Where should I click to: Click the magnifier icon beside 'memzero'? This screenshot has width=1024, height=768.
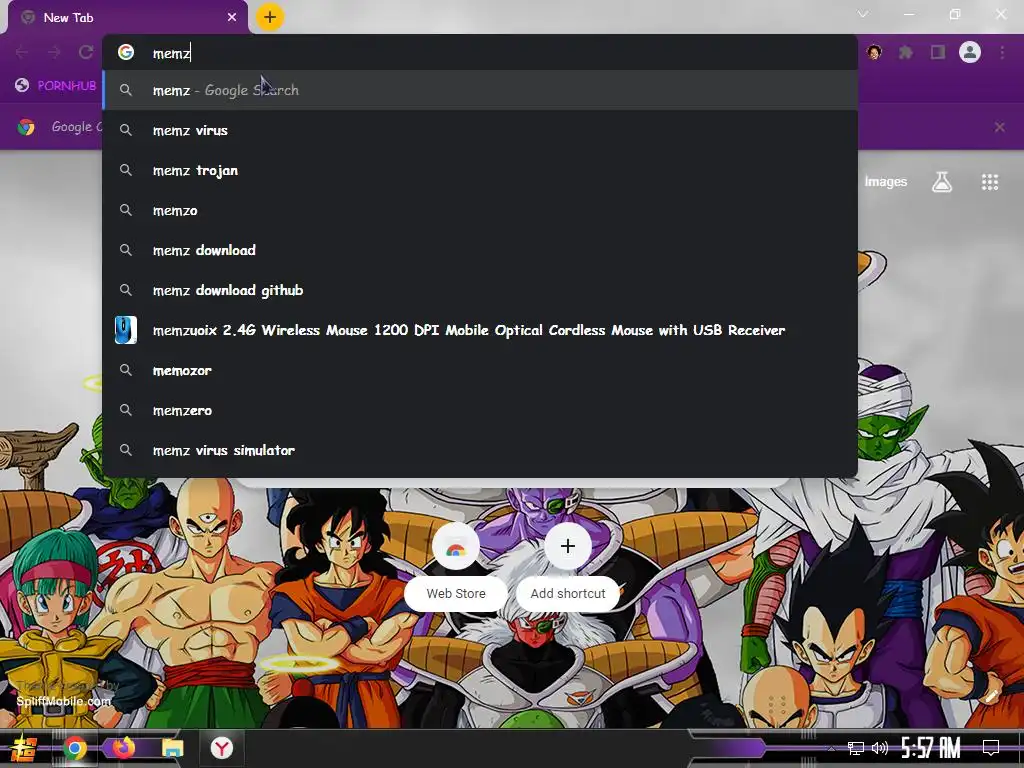126,409
